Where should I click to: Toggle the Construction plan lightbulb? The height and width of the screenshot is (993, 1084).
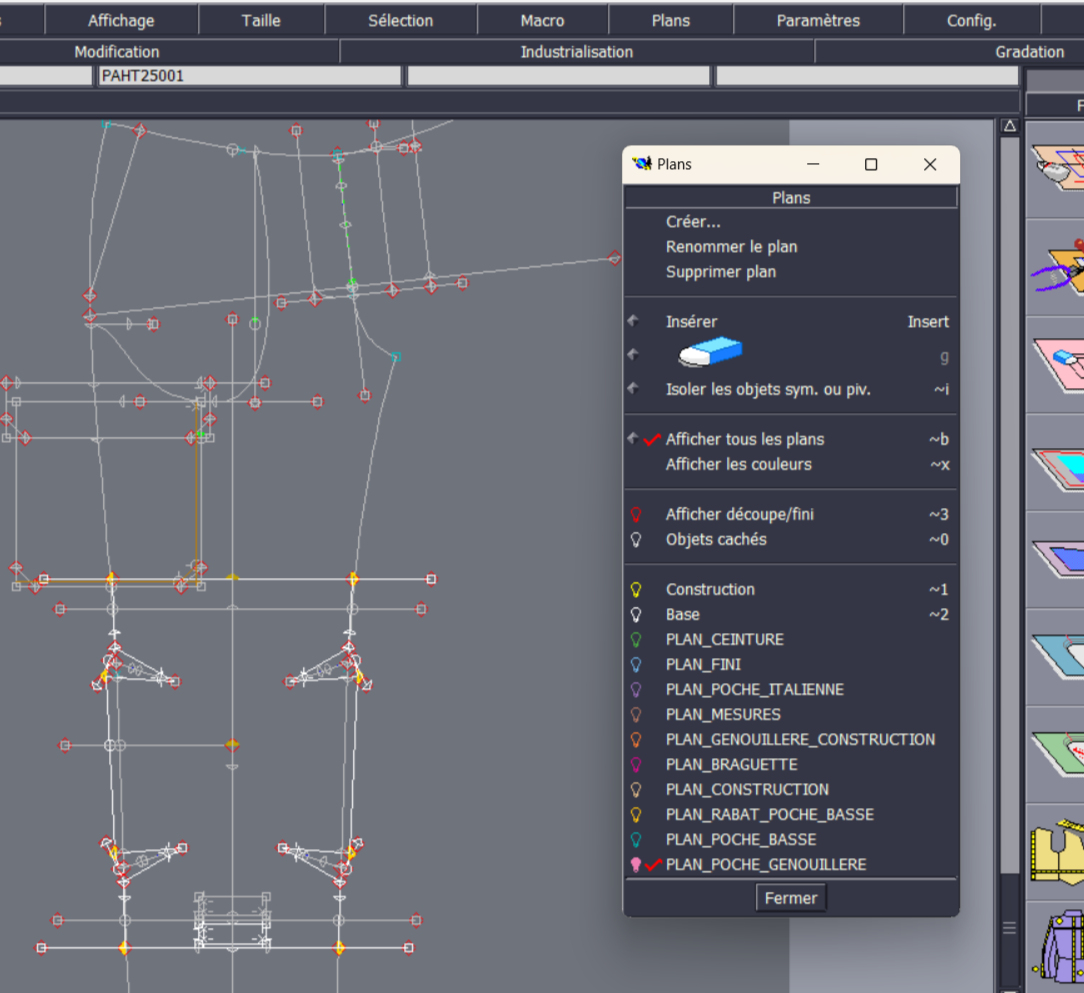pos(636,590)
